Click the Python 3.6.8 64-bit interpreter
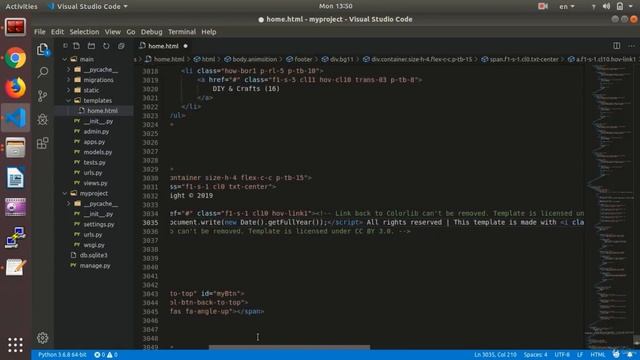Image resolution: width=640 pixels, height=360 pixels. (62, 355)
